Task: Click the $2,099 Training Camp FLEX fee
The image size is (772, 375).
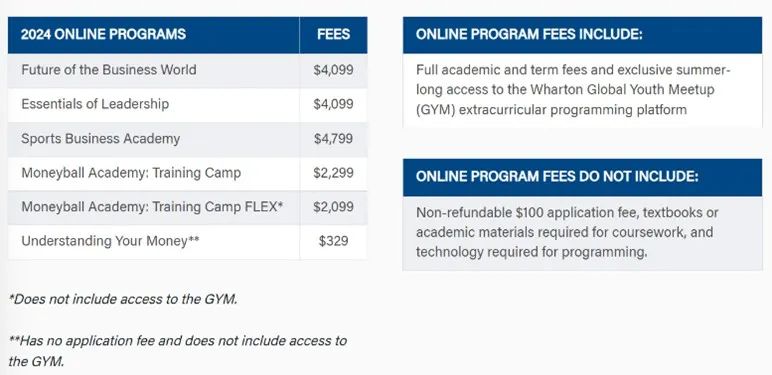Action: click(x=333, y=207)
